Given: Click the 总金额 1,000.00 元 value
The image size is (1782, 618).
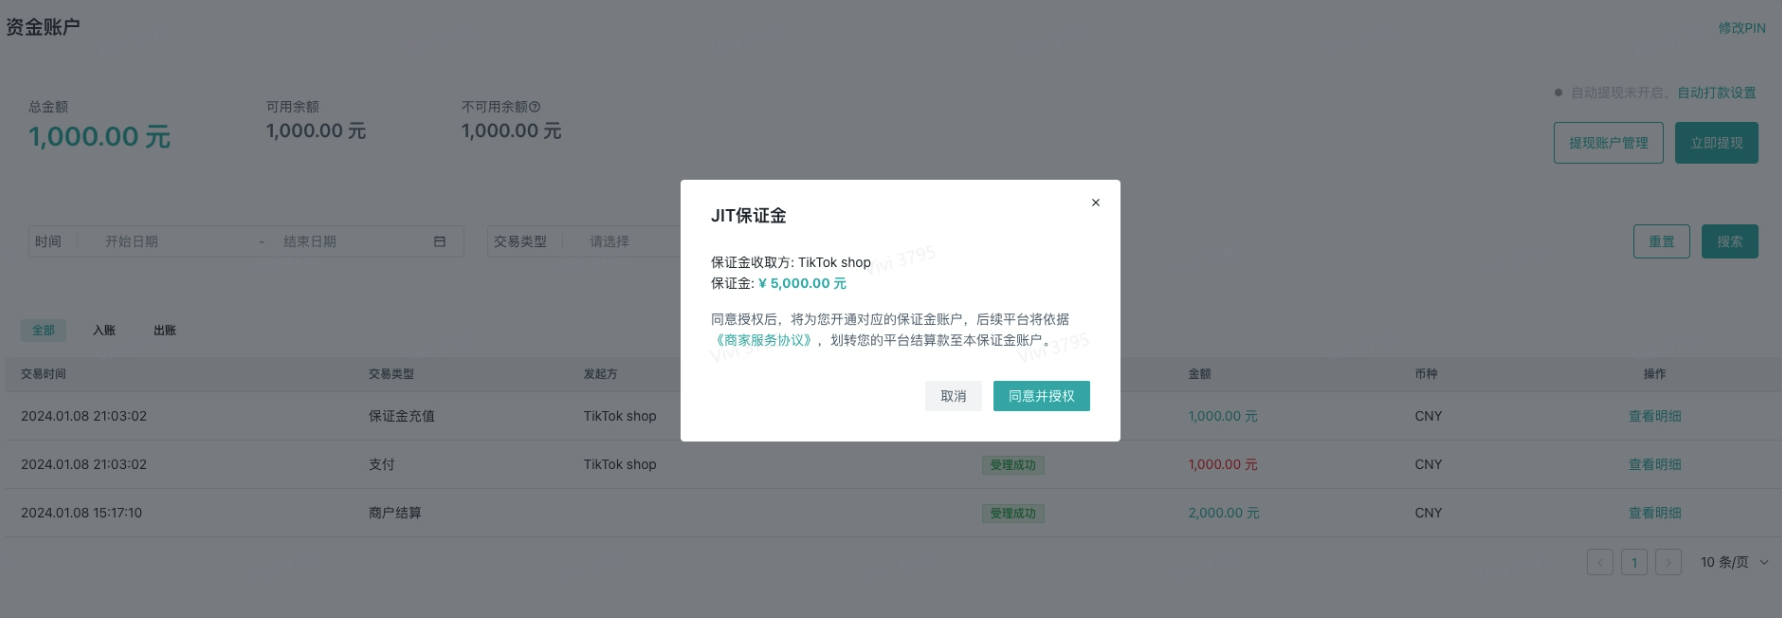Looking at the screenshot, I should (99, 137).
